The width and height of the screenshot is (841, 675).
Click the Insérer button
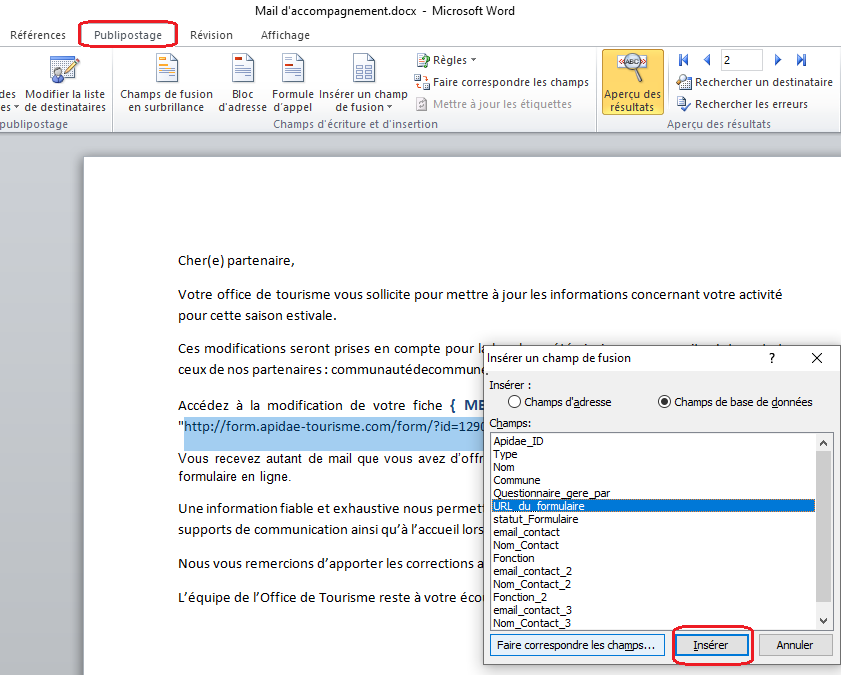point(711,645)
